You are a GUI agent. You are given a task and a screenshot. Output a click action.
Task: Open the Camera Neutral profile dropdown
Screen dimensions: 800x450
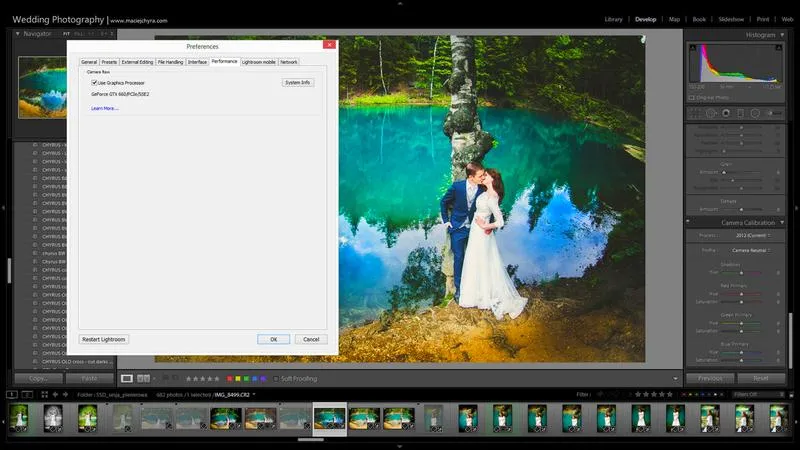(x=751, y=251)
